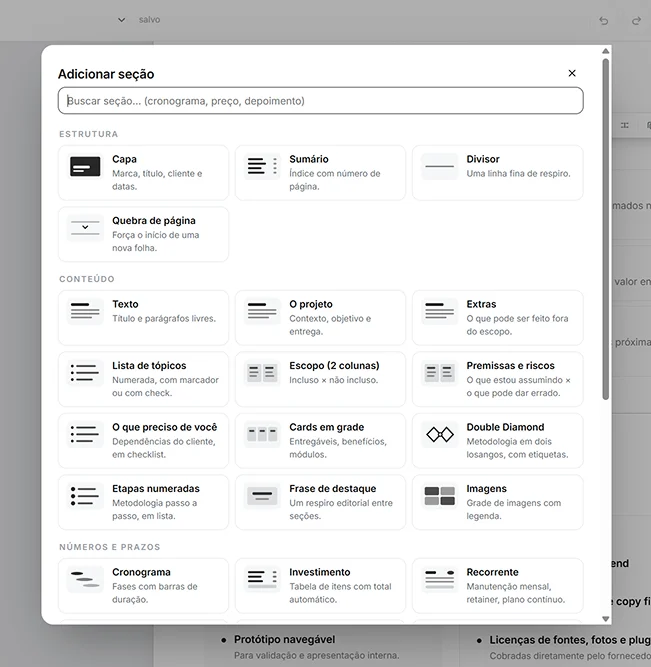Click the Lista de tópicos icon
The width and height of the screenshot is (651, 667).
click(x=85, y=373)
